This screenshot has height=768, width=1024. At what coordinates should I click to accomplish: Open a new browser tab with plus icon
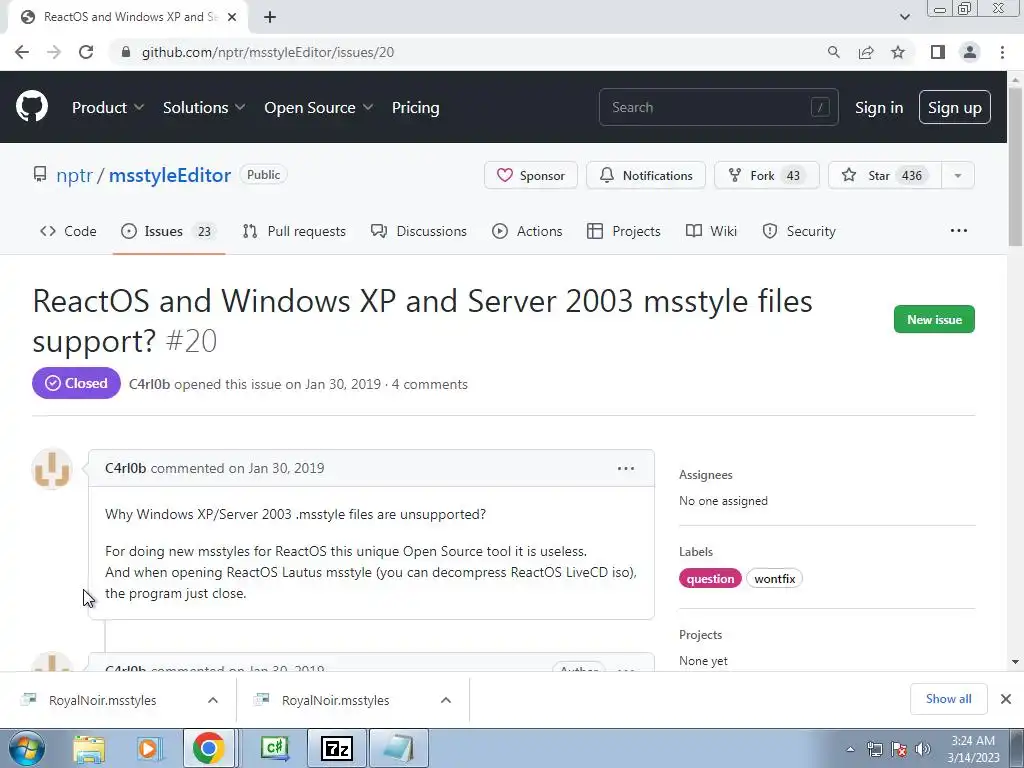[x=270, y=17]
